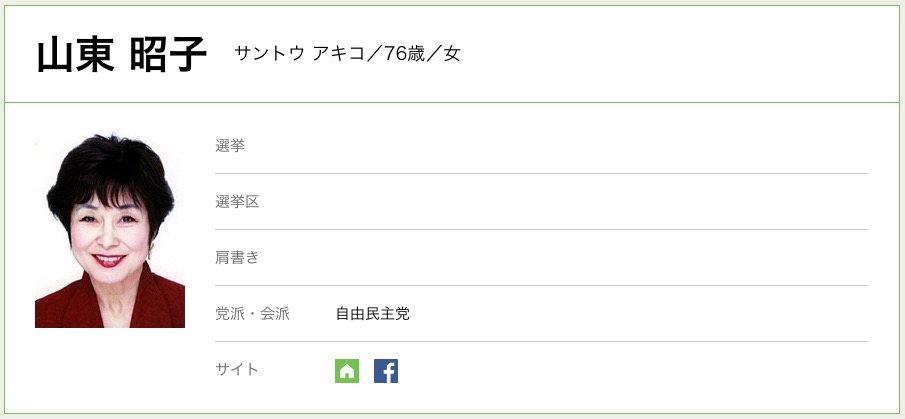The width and height of the screenshot is (905, 419).
Task: Click the サイト row label
Action: pyautogui.click(x=237, y=370)
